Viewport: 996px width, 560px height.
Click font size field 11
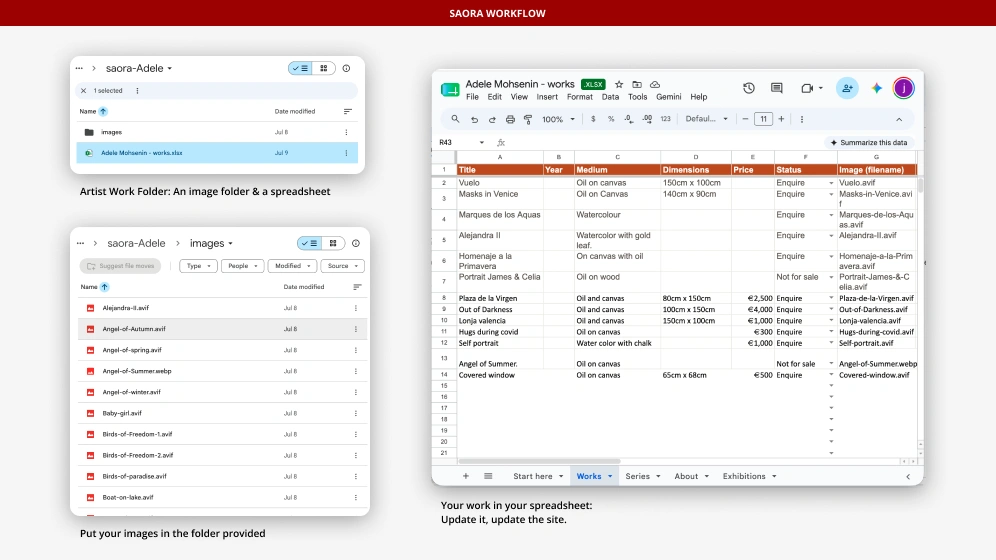pos(764,119)
